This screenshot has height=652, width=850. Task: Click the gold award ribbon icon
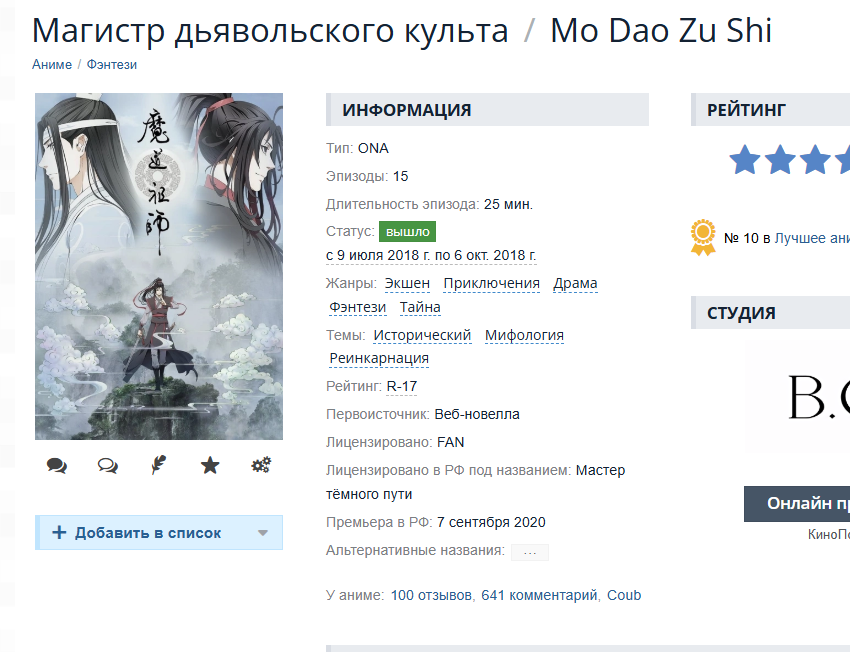pyautogui.click(x=703, y=237)
